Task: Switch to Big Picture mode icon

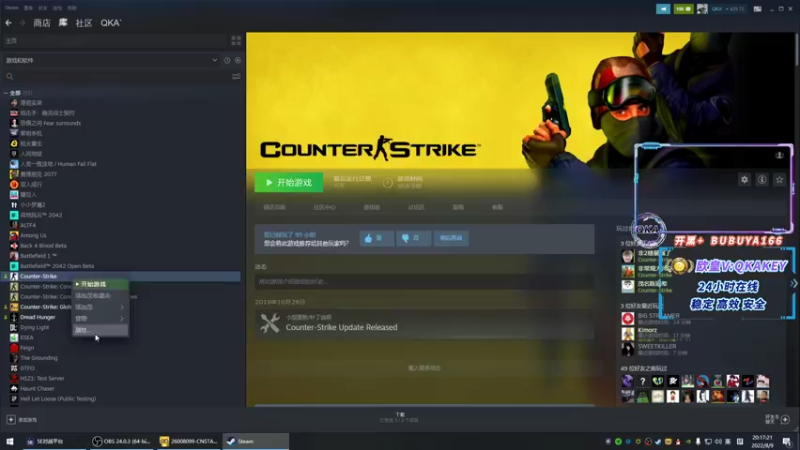Action: coord(757,9)
